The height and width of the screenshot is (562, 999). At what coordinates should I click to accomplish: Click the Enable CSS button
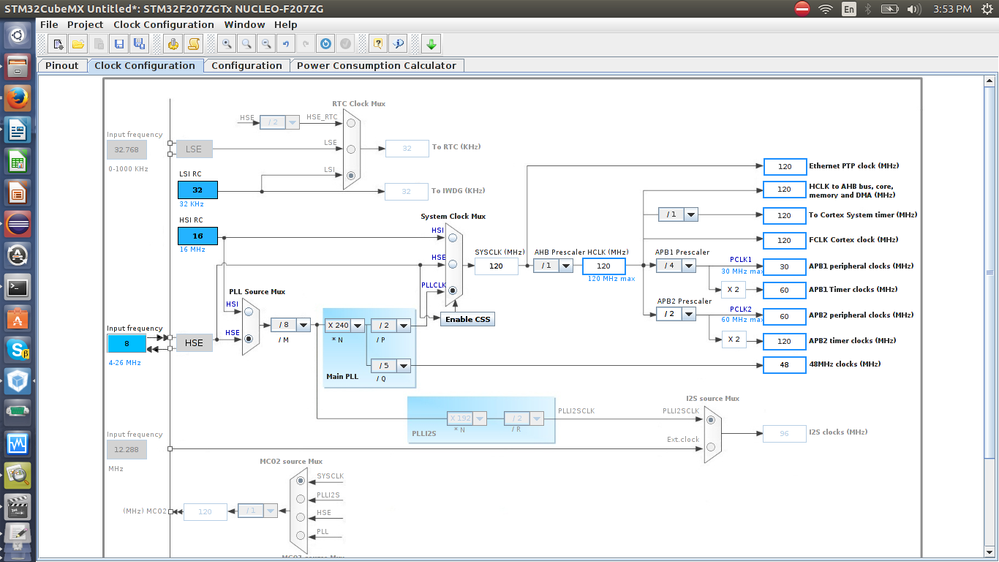click(x=468, y=319)
